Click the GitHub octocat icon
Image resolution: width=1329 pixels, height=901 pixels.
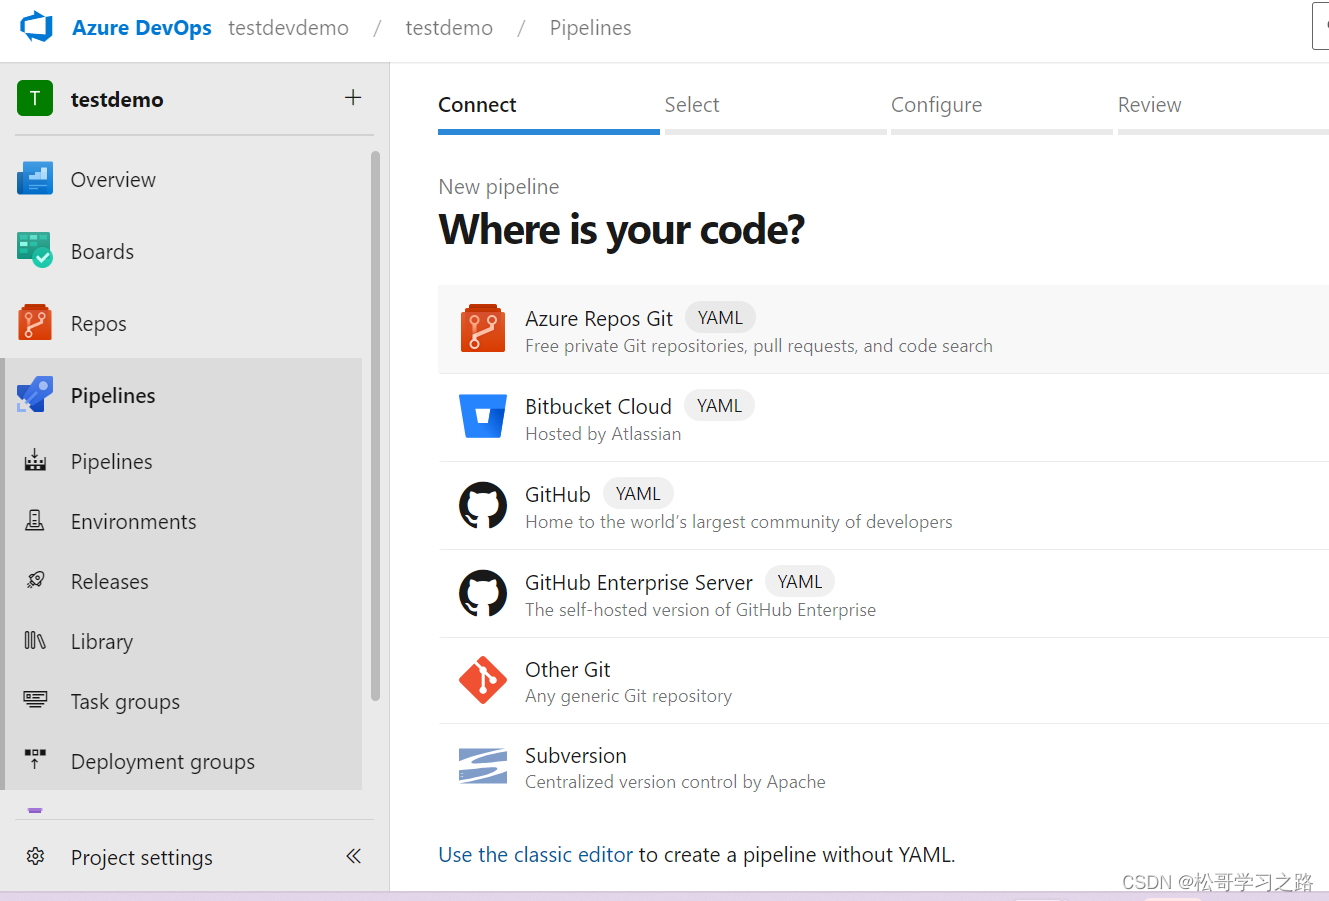[x=483, y=506]
